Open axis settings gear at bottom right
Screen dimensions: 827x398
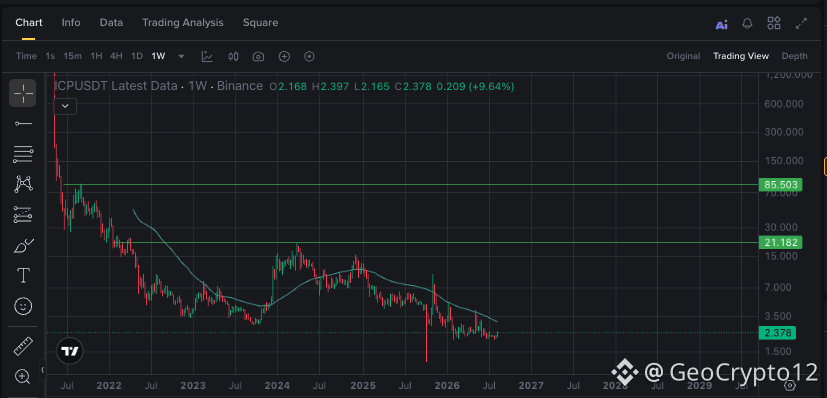[790, 385]
